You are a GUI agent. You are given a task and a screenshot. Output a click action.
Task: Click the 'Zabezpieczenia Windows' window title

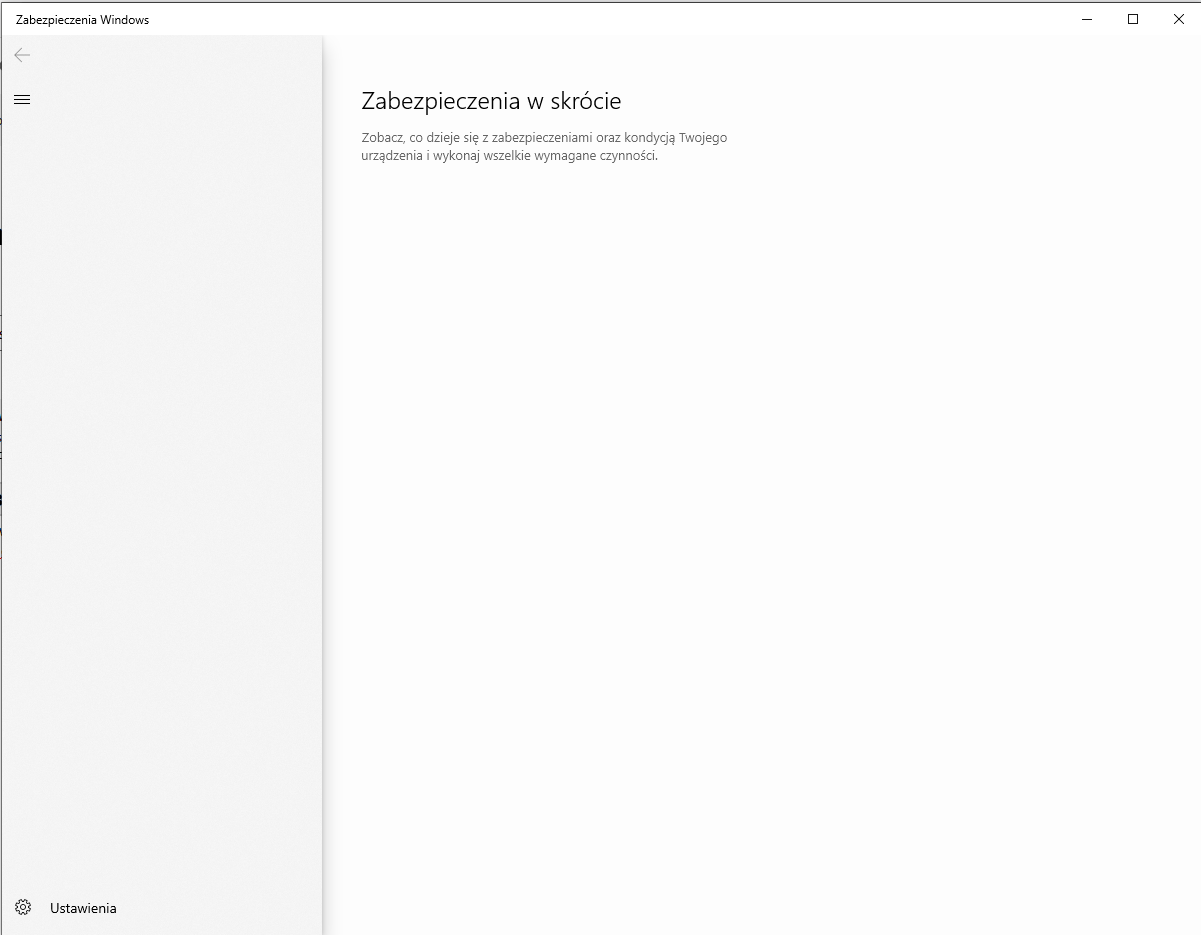point(82,19)
